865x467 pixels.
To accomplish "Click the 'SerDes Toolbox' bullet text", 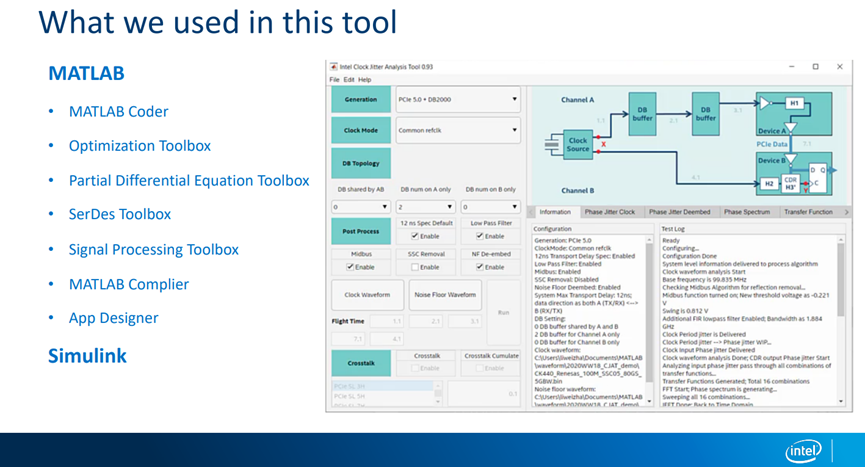I will click(120, 214).
